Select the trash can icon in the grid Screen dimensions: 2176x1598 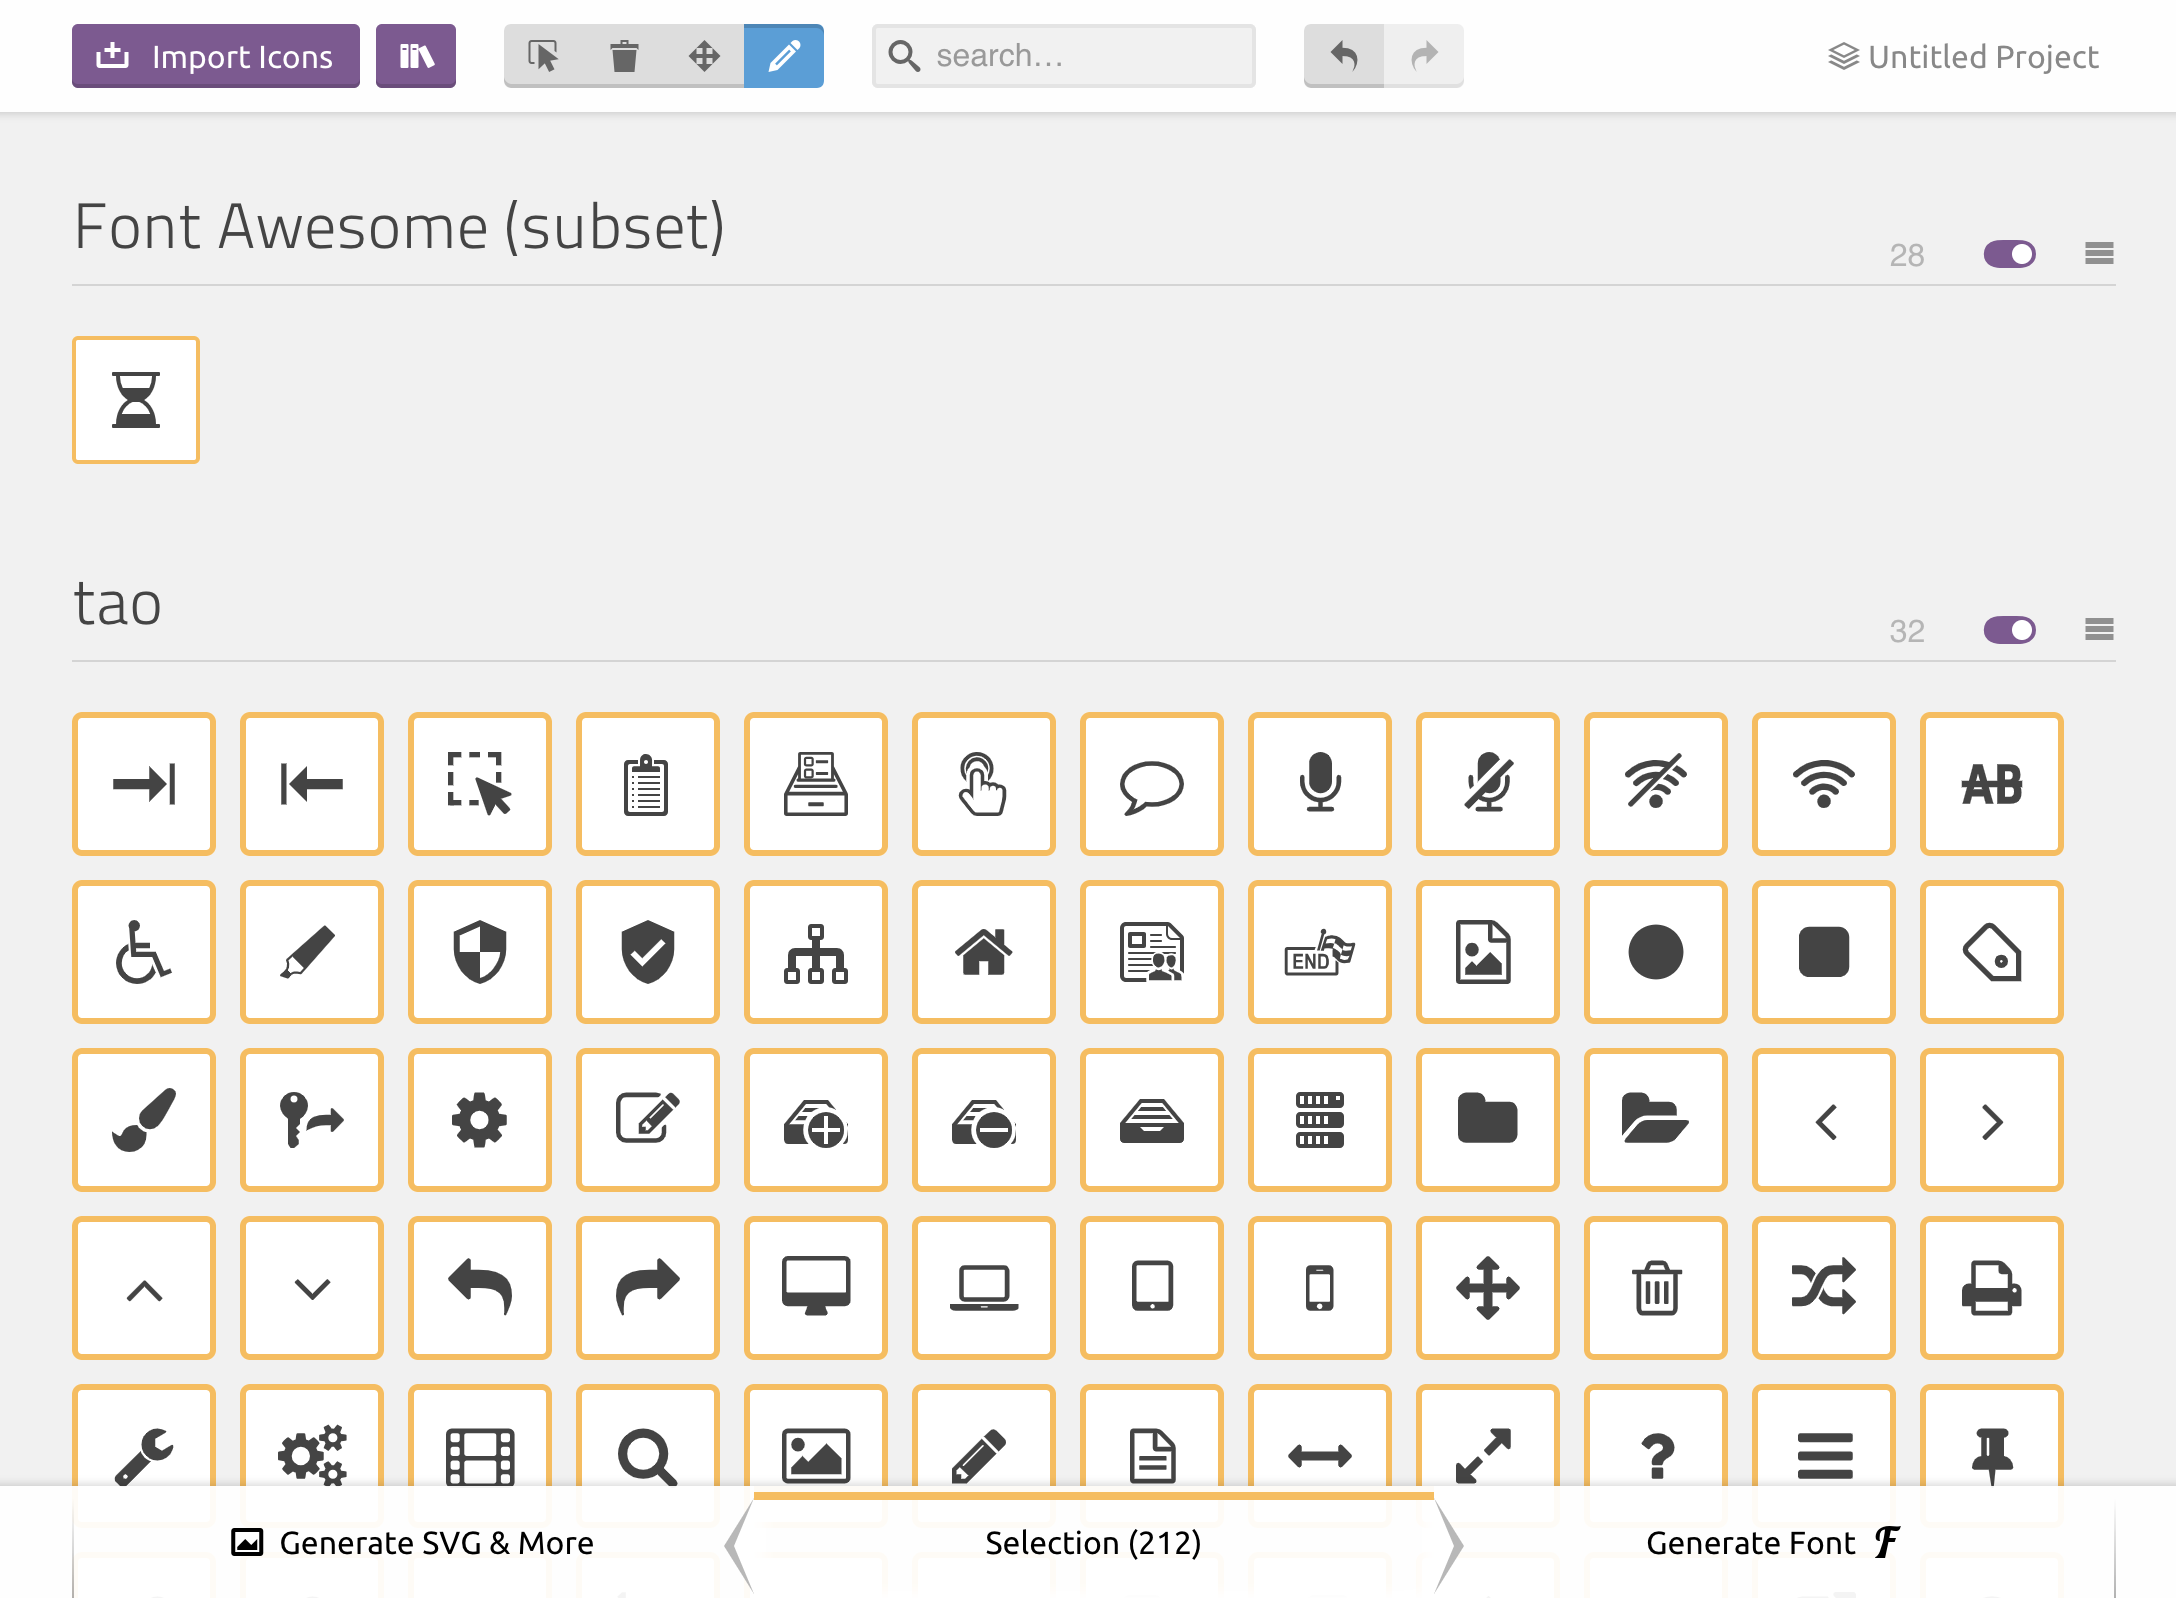click(x=1655, y=1288)
